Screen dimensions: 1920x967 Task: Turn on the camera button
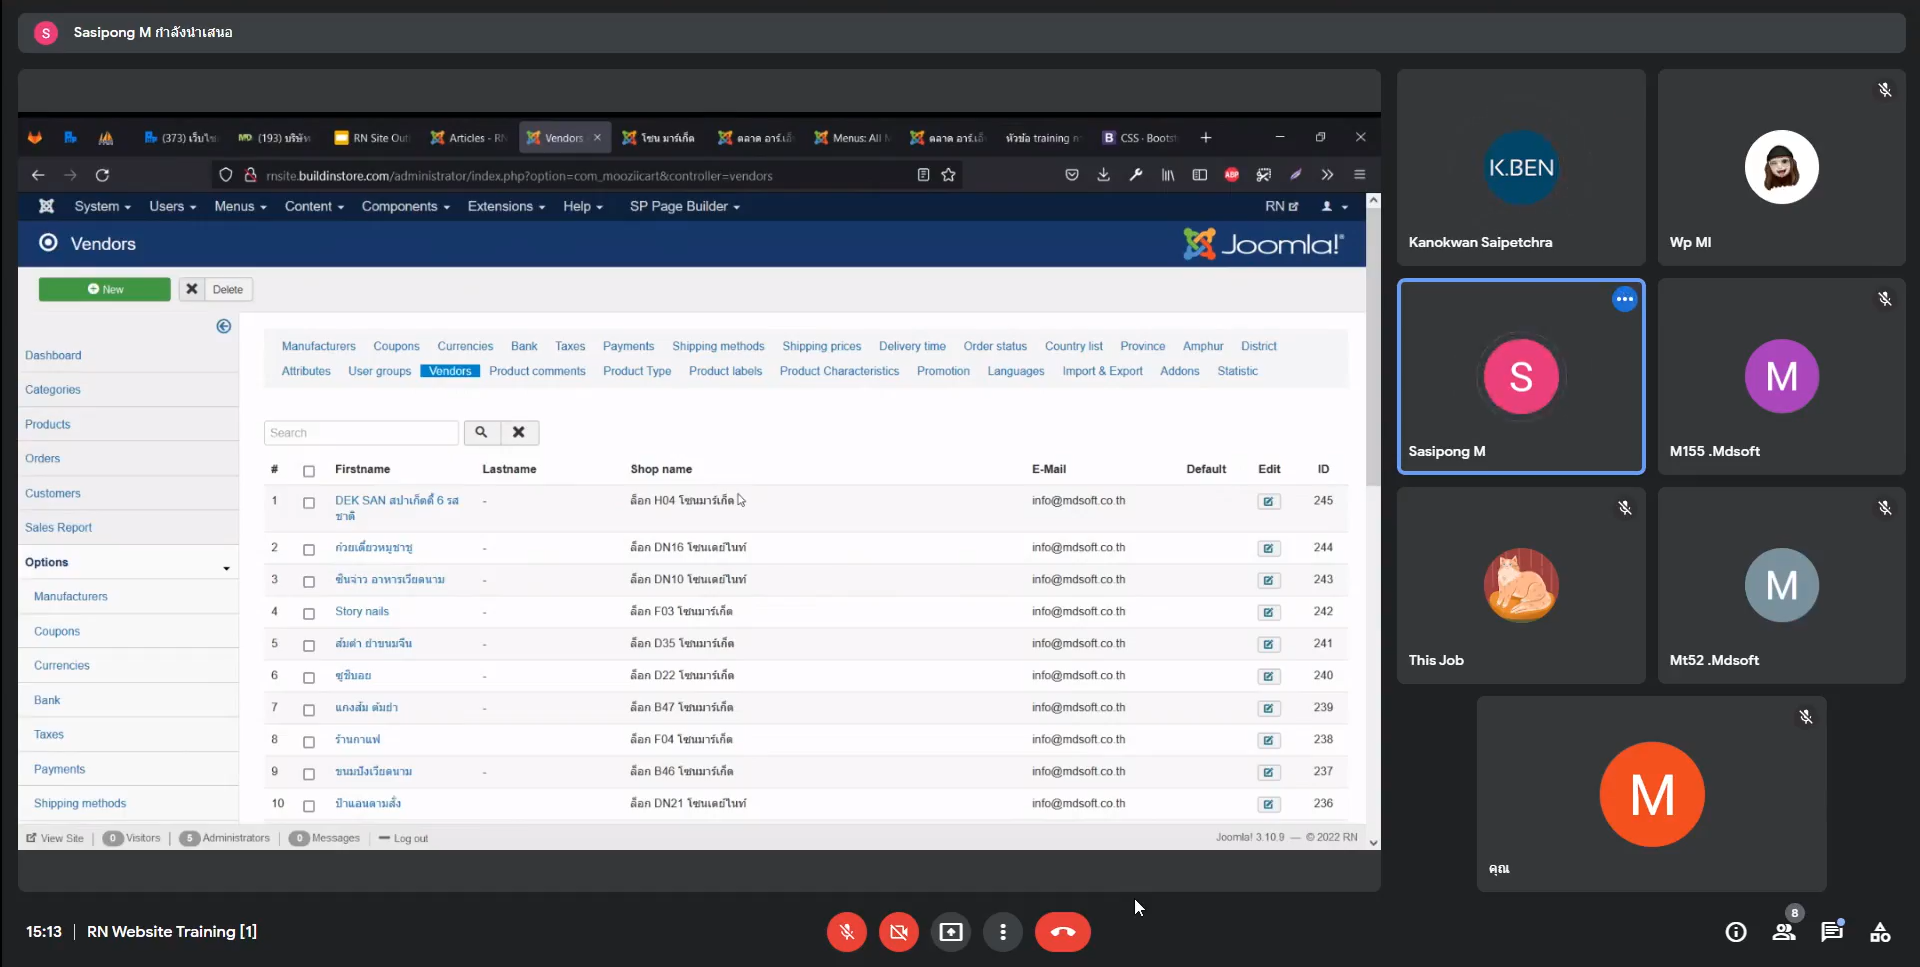tap(898, 932)
